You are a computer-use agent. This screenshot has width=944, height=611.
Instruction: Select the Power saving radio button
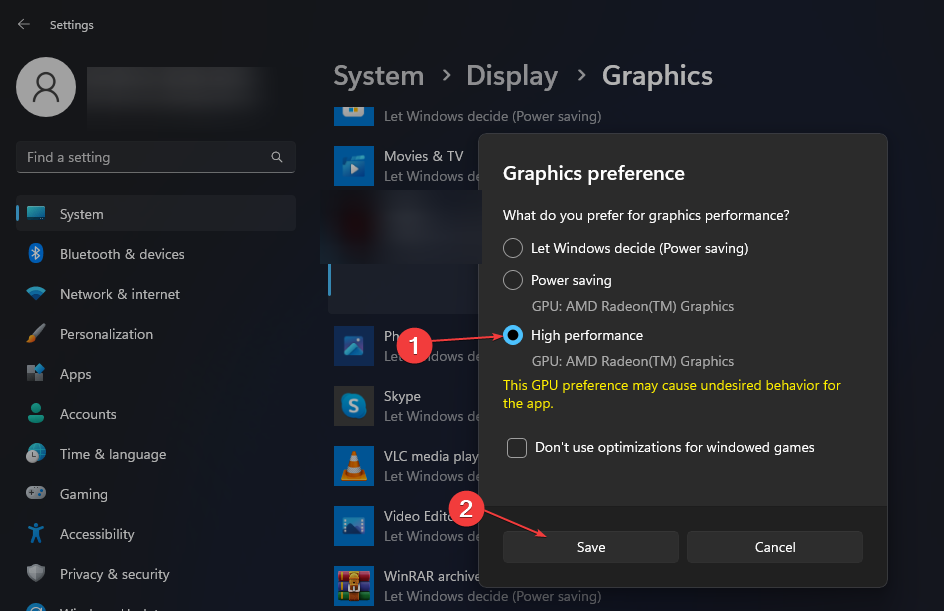pos(513,280)
